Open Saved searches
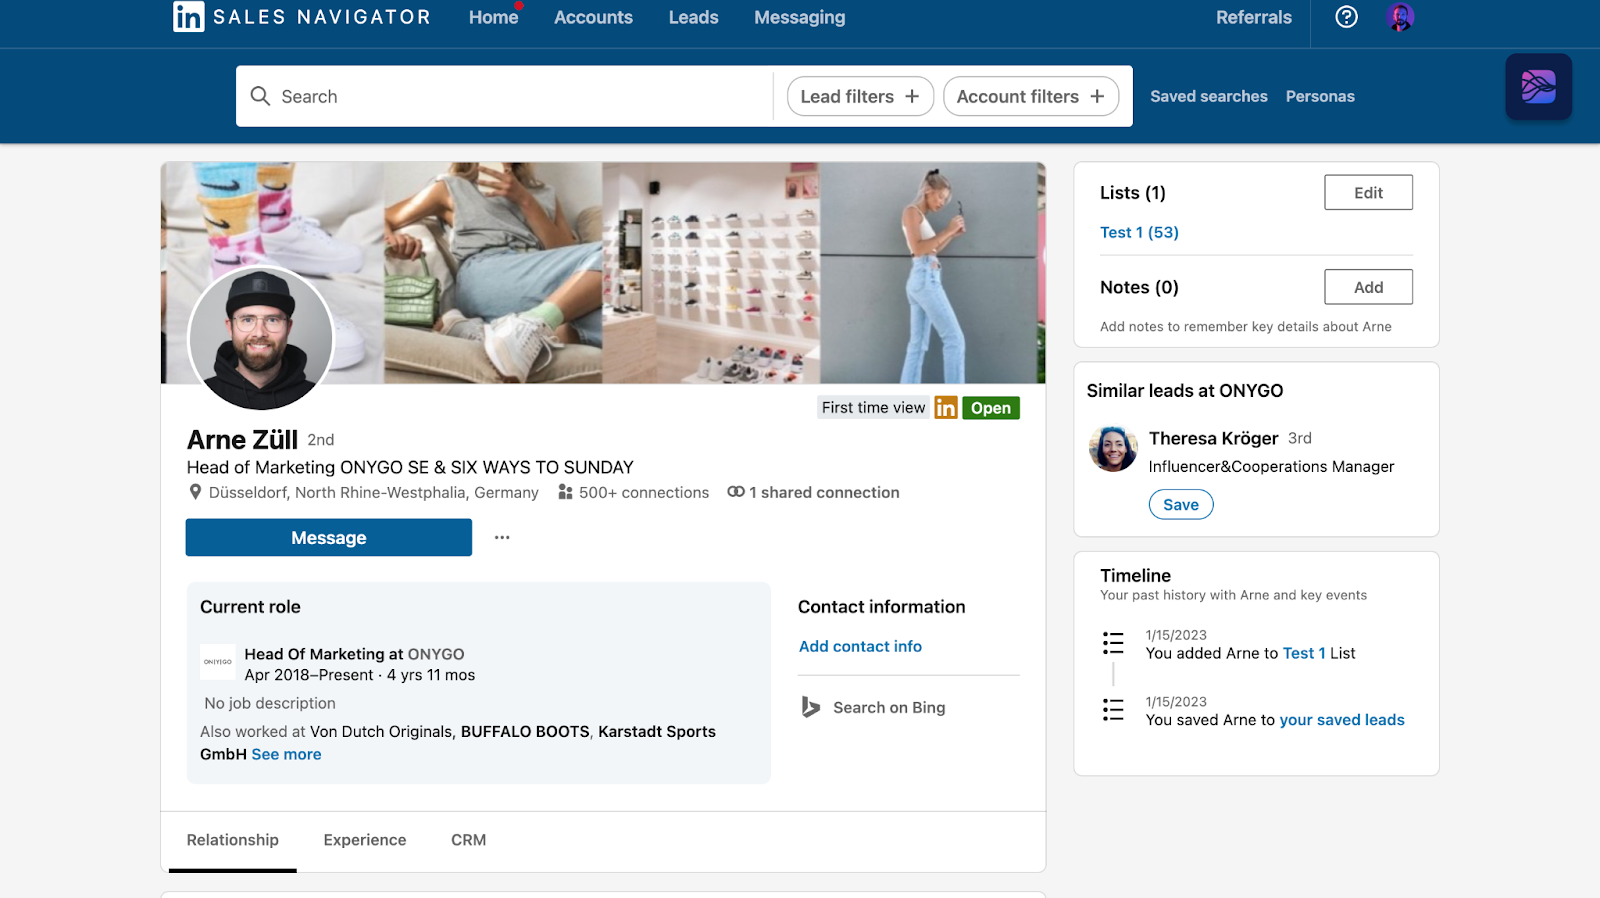1600x898 pixels. point(1209,96)
